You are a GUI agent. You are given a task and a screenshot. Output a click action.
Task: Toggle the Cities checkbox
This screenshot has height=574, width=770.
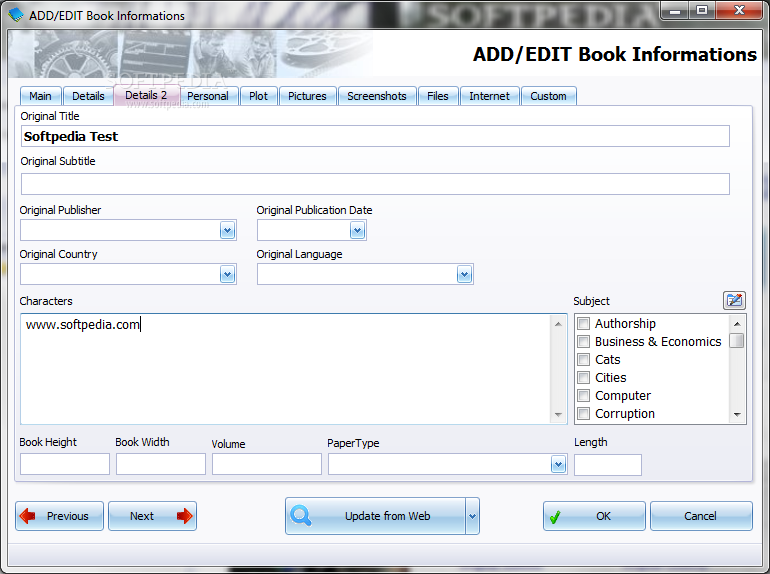(583, 378)
